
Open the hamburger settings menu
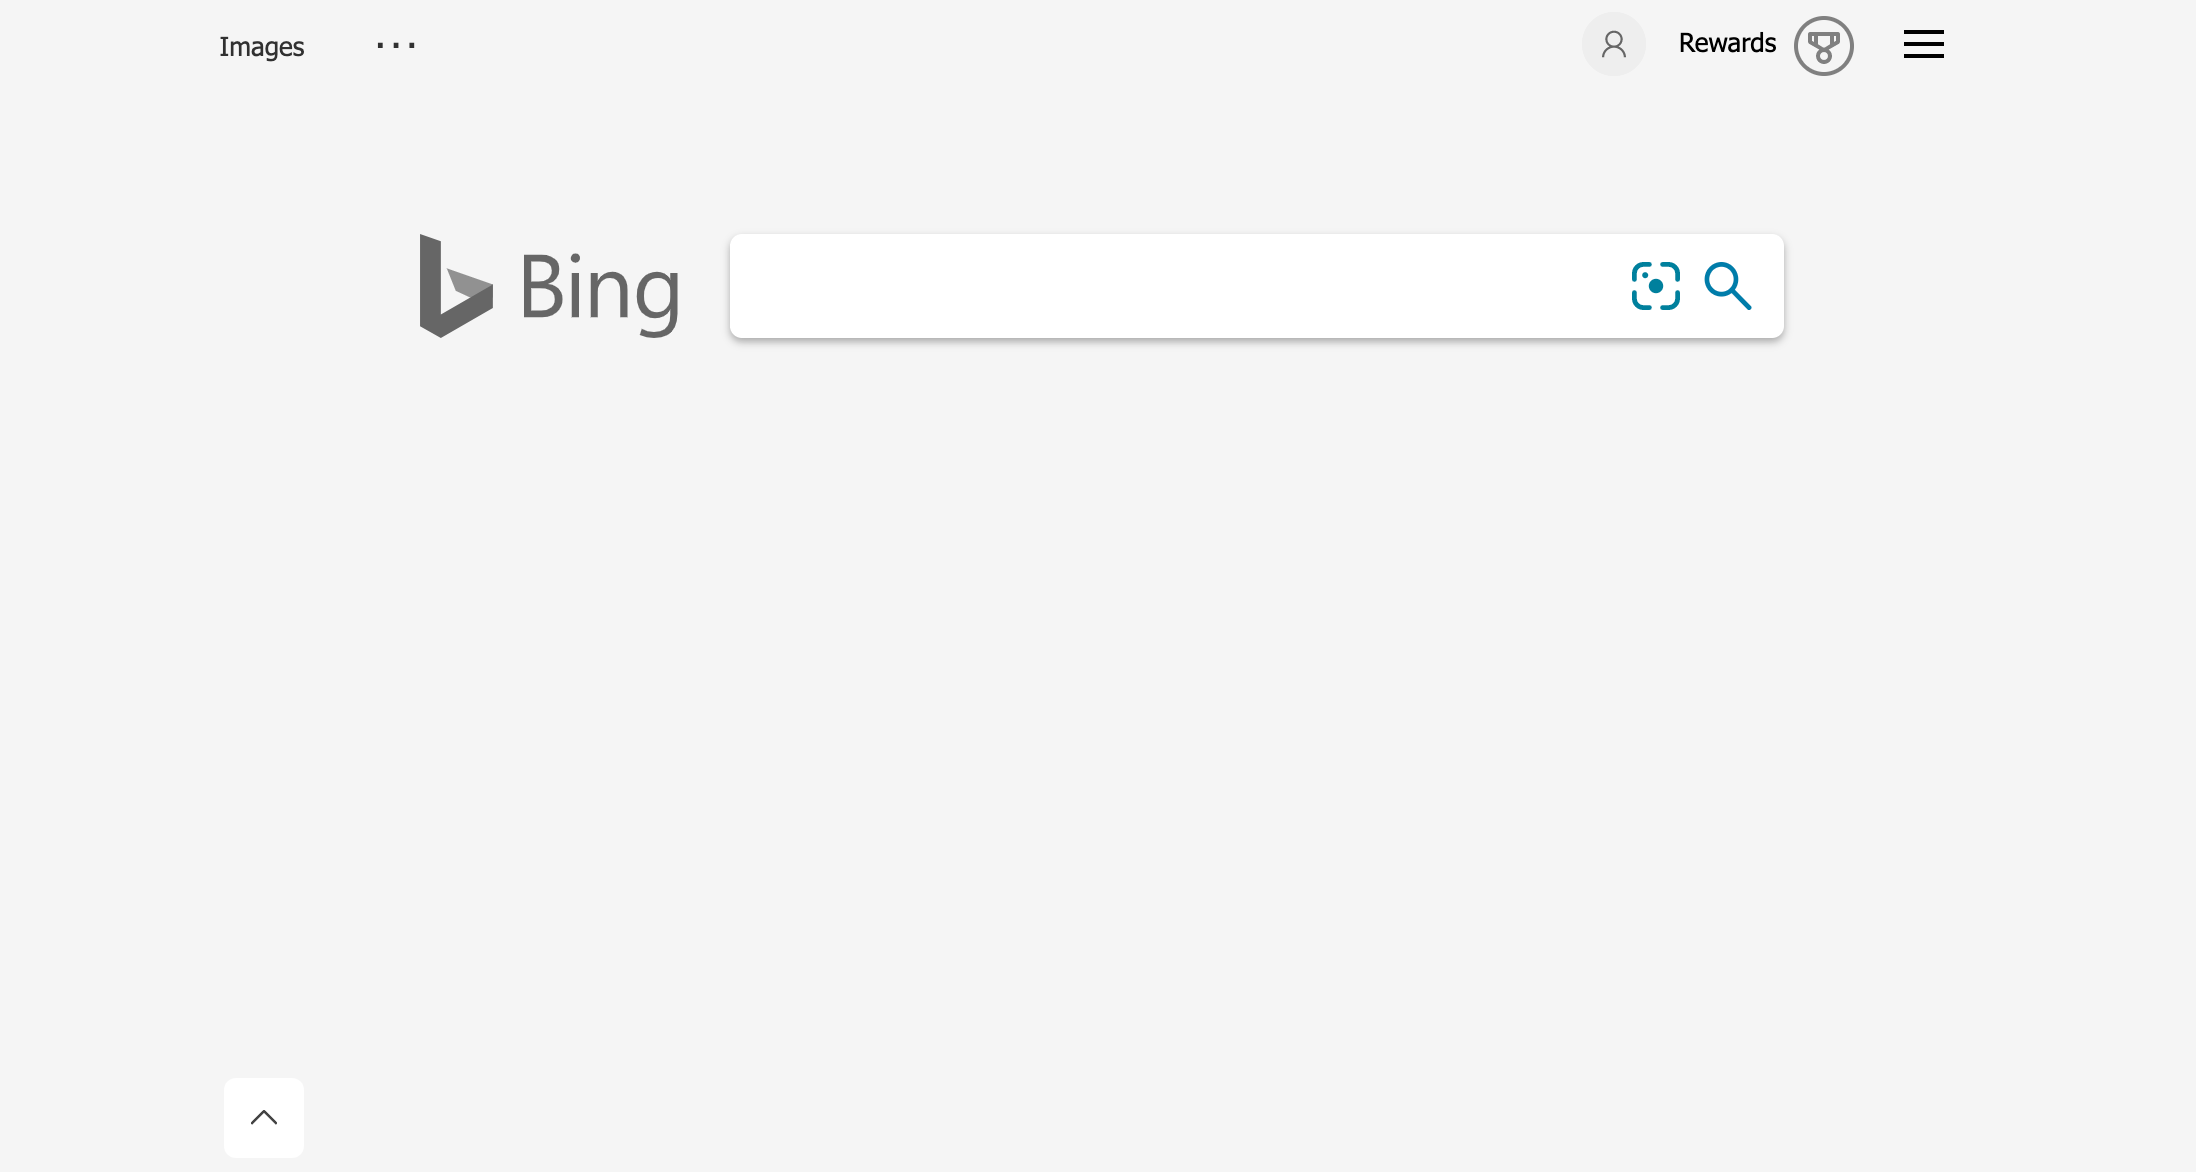point(1923,44)
